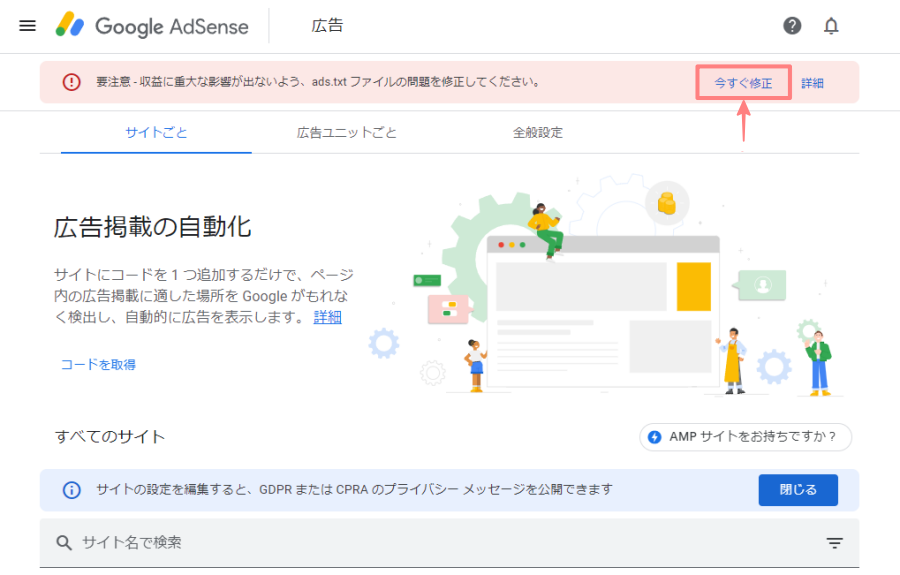Switch to the 全般設定 tab
Screen dimensions: 900x575
tap(538, 133)
